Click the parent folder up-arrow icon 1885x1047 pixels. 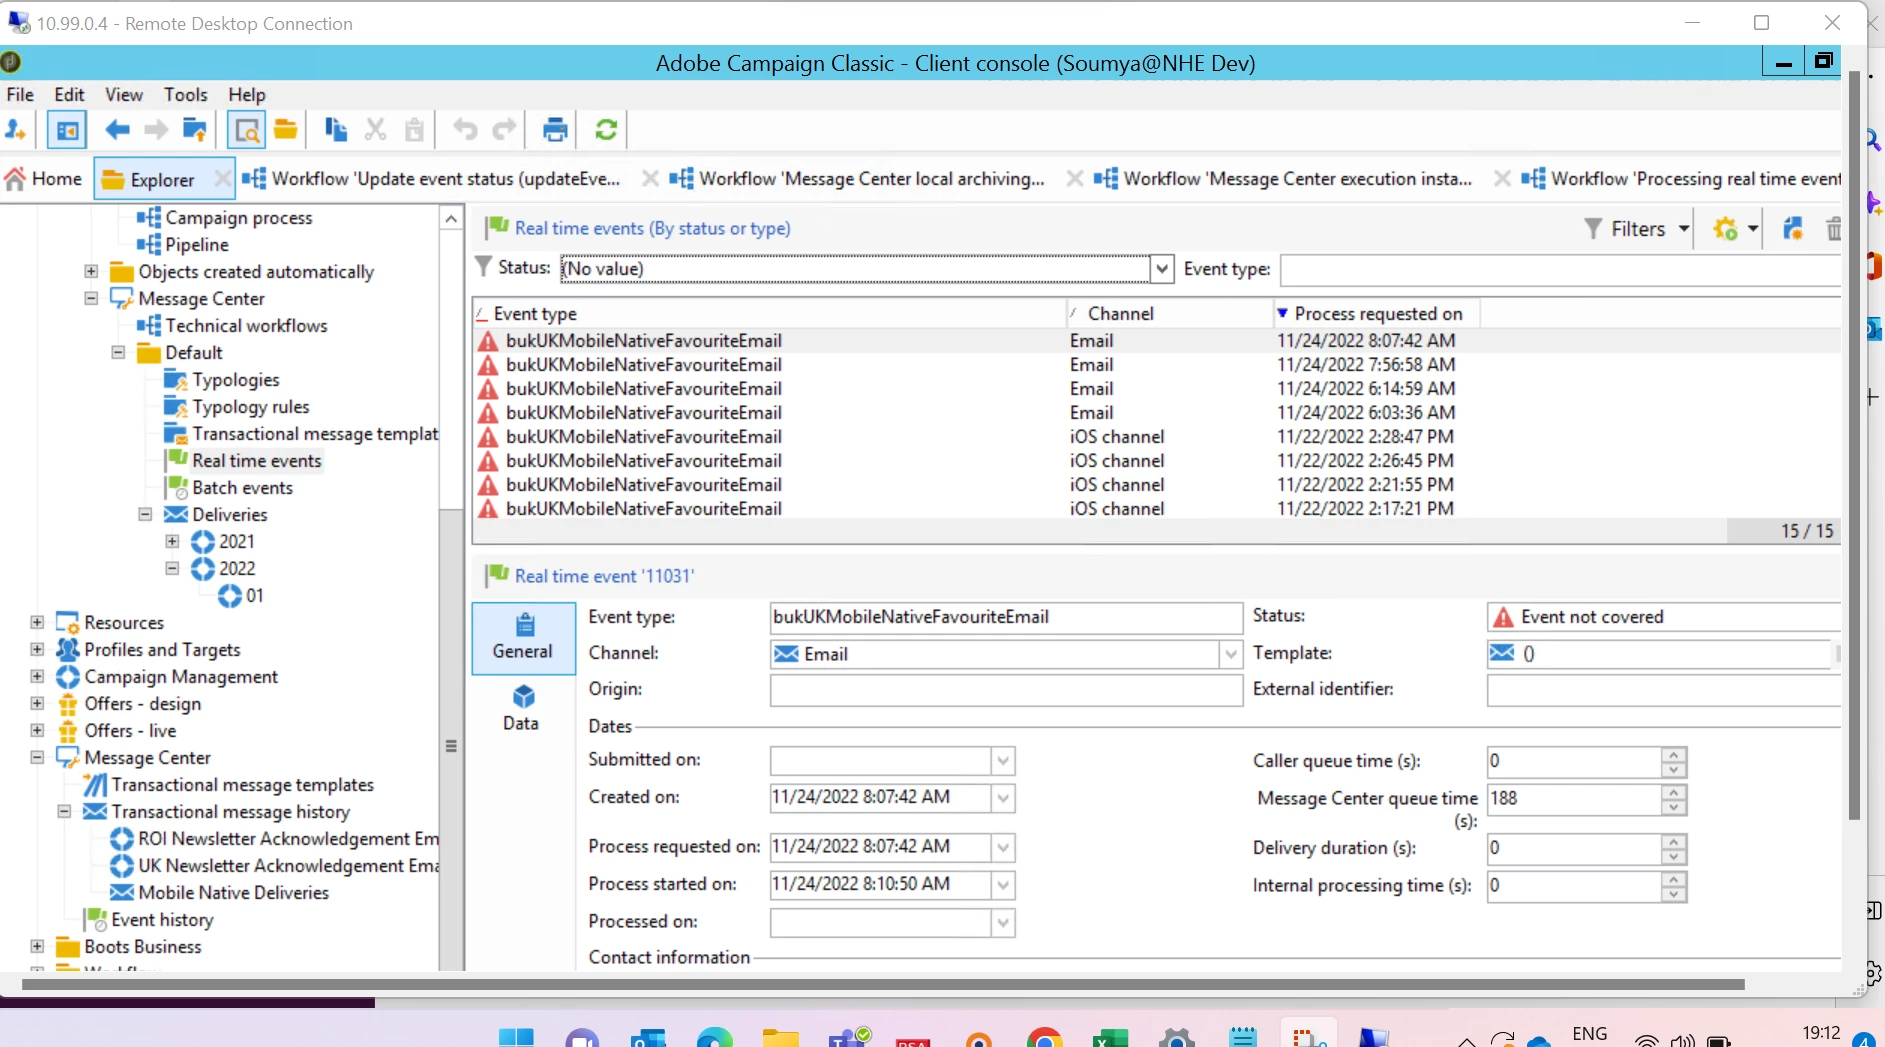(195, 130)
